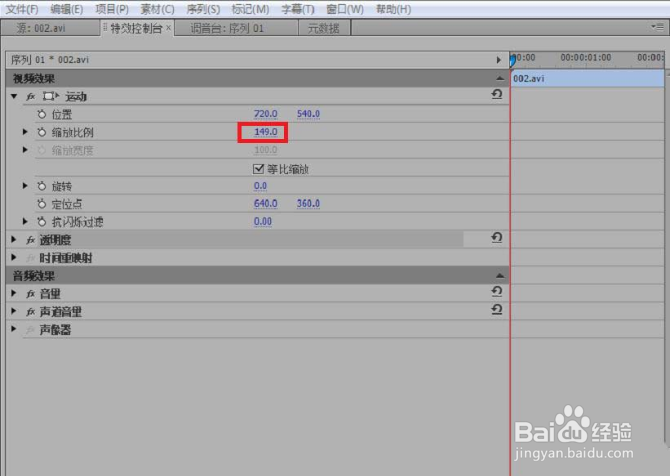The image size is (670, 476).
Task: Open the 窗口(W) menu
Action: click(x=345, y=9)
